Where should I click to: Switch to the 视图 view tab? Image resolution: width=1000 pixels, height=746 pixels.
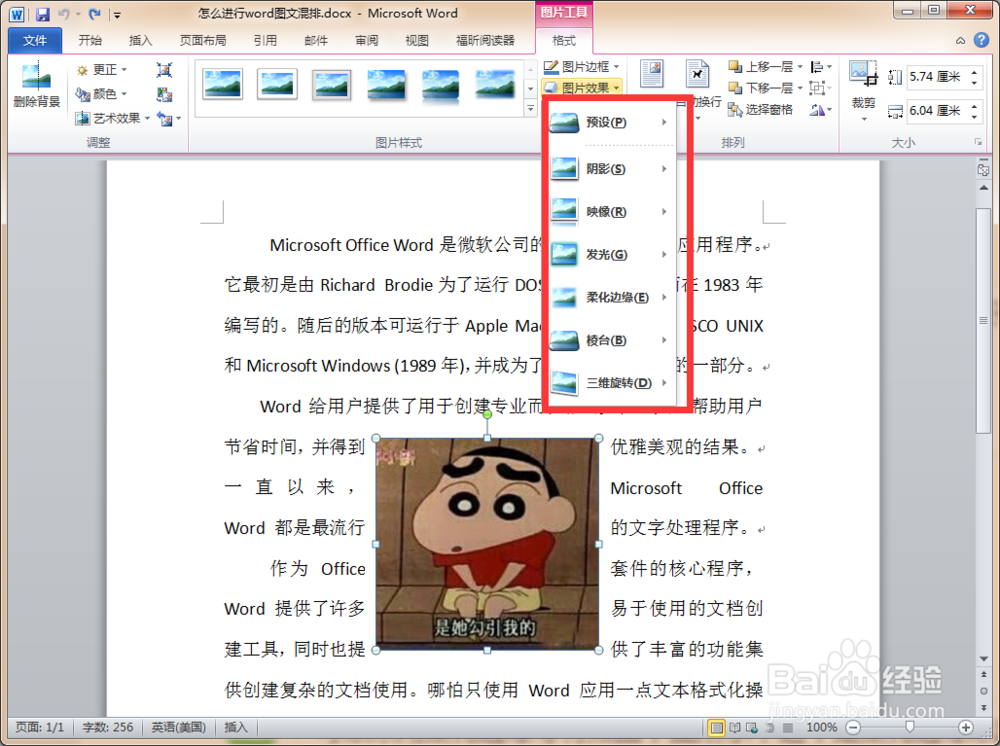pyautogui.click(x=416, y=40)
